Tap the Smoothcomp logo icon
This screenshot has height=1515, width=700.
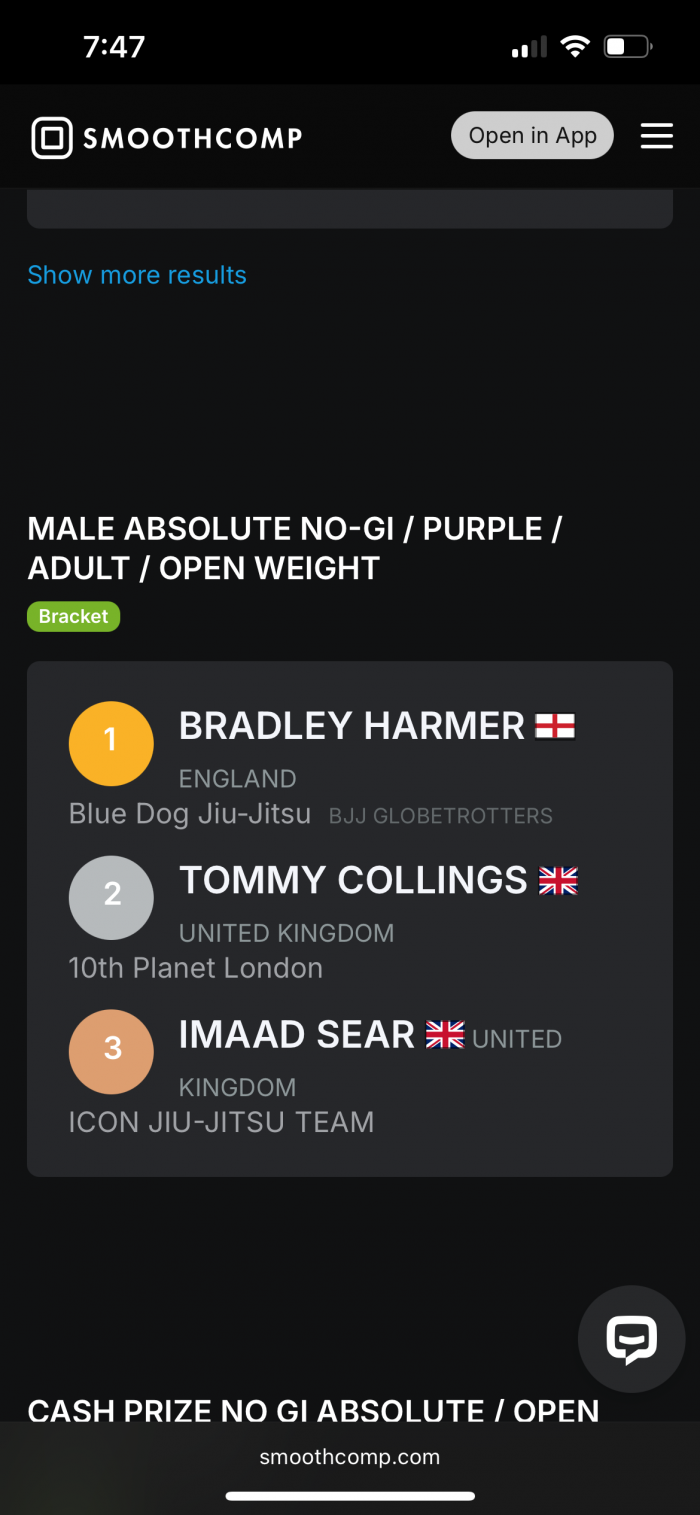click(52, 138)
